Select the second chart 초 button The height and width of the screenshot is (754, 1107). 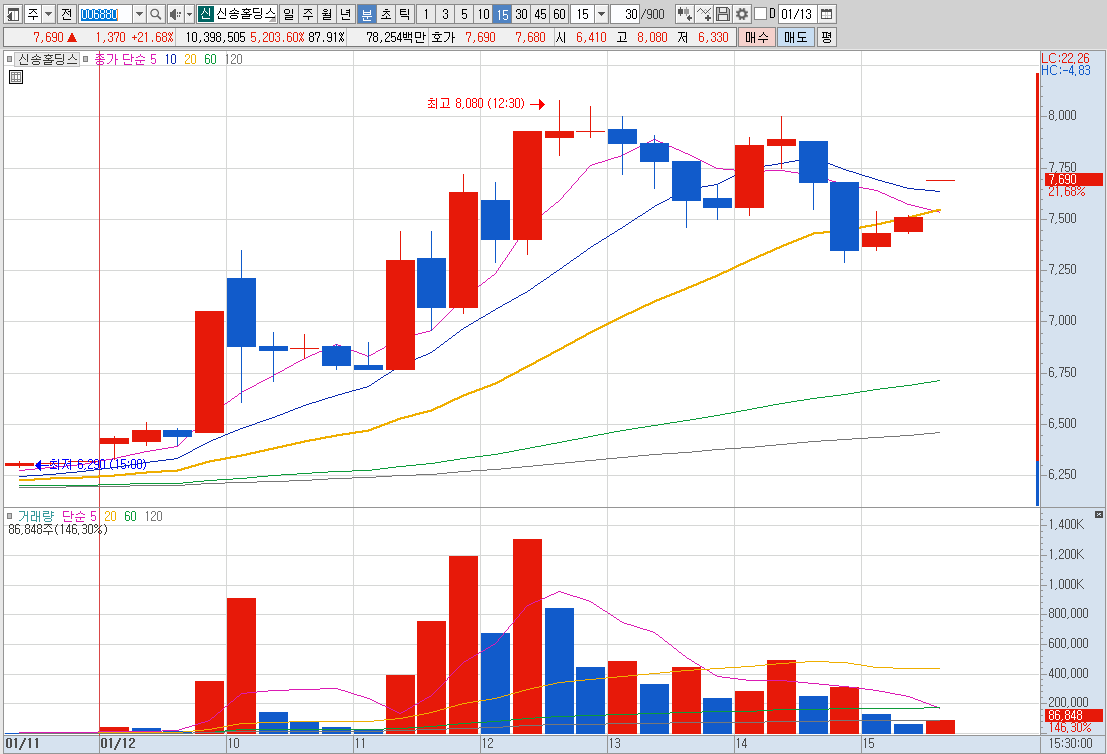pos(385,14)
